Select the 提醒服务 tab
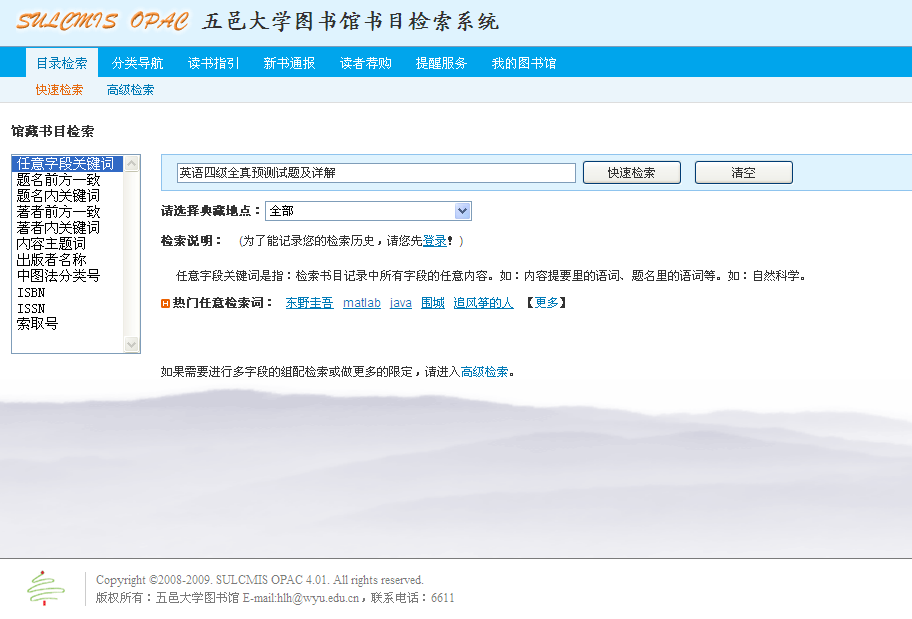The height and width of the screenshot is (619, 912). tap(441, 63)
